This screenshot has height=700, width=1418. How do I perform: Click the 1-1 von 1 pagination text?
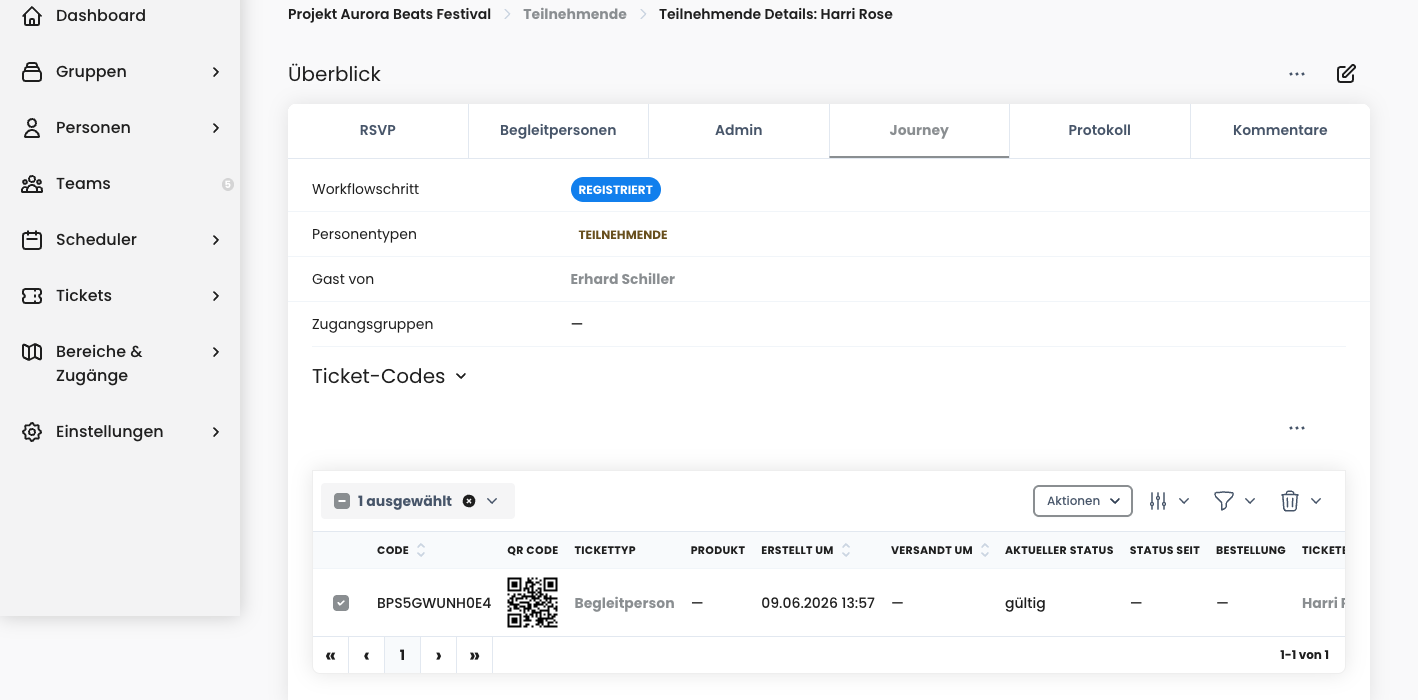coord(1304,656)
